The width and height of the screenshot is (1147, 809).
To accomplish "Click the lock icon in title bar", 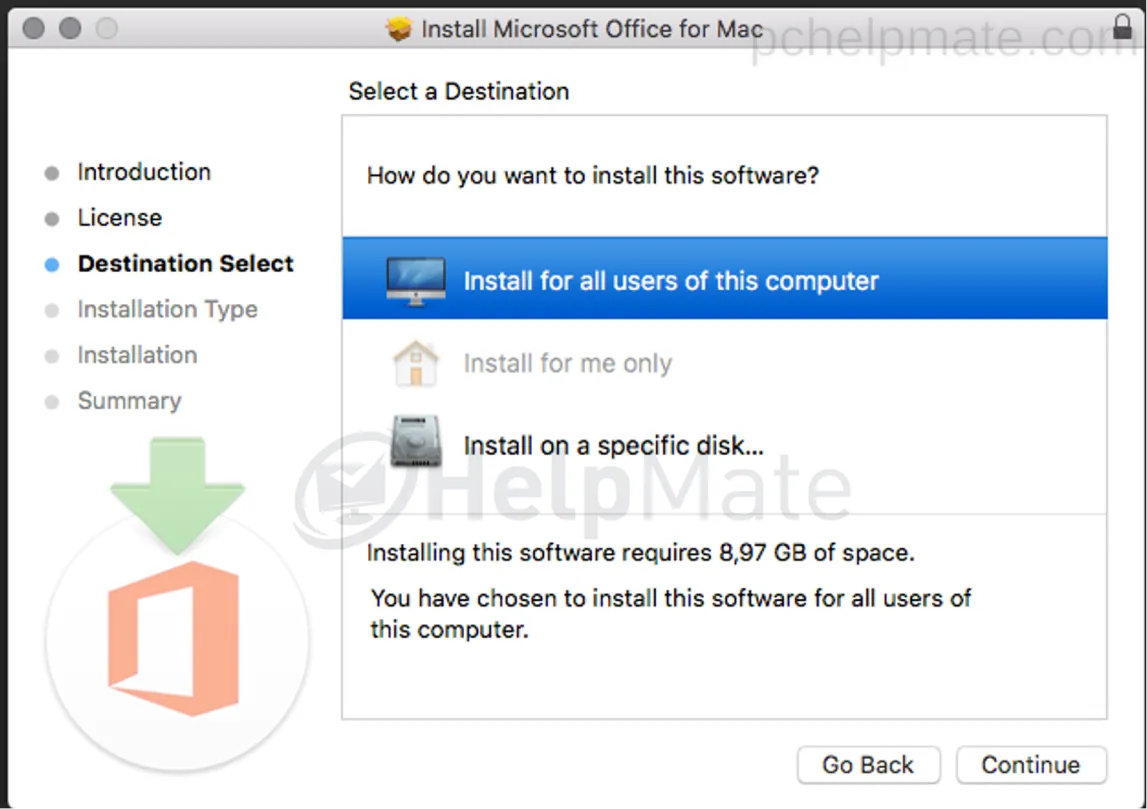I will [x=1122, y=26].
